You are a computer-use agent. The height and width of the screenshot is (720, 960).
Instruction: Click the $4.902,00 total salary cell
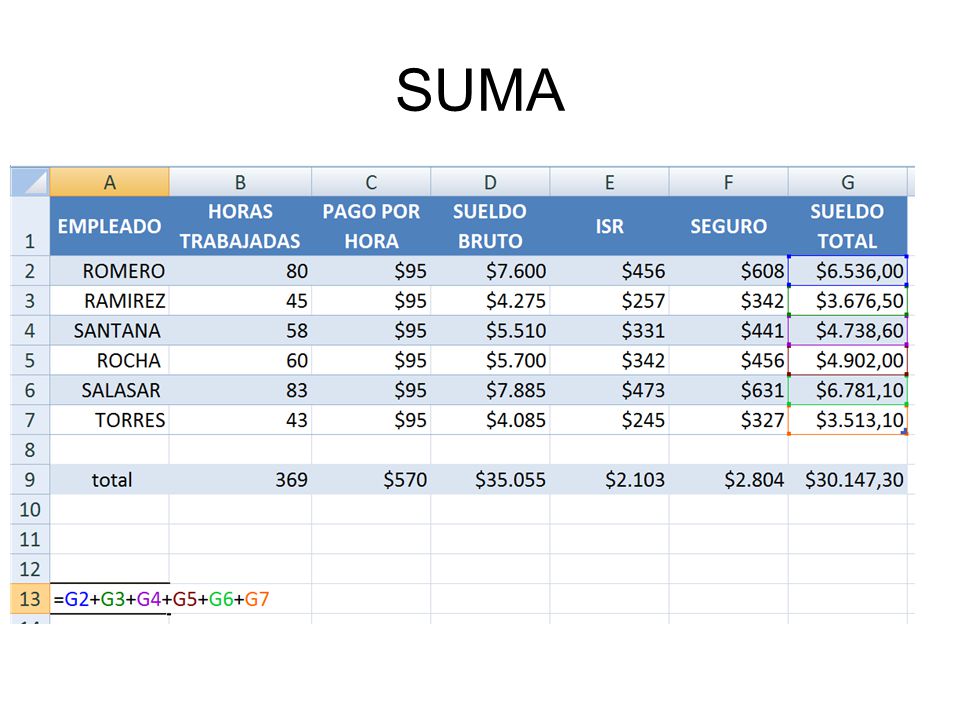tap(847, 360)
